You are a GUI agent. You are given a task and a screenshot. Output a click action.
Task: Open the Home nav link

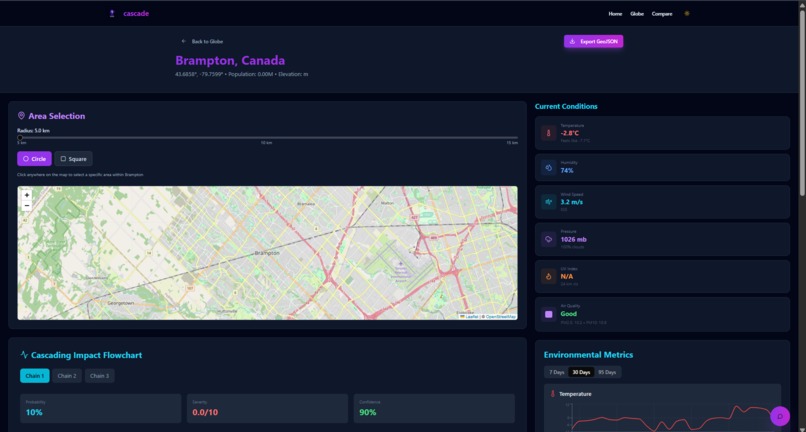click(615, 14)
